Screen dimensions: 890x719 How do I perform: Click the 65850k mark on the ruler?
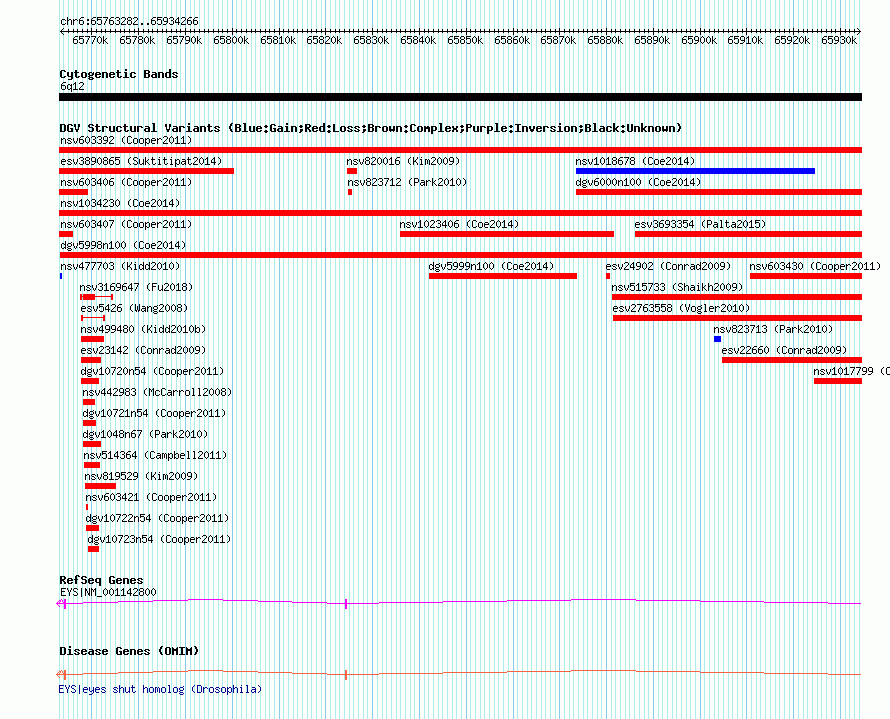(465, 40)
